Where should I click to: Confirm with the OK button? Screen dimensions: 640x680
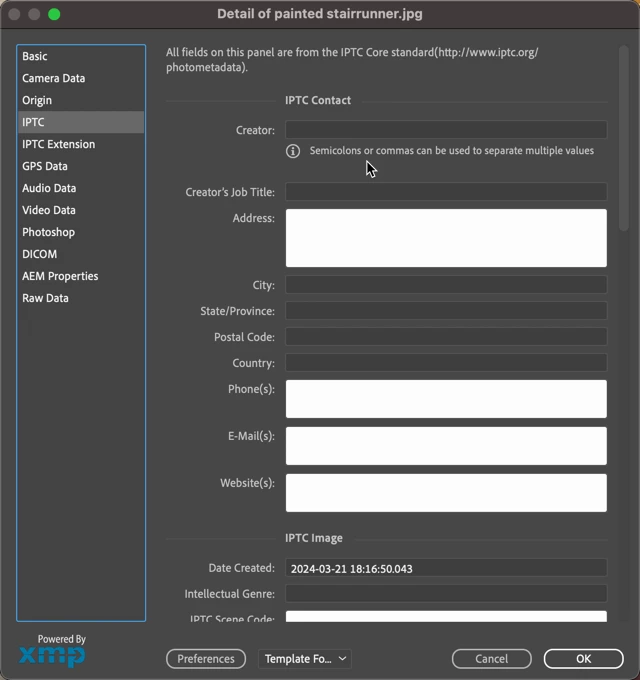pos(584,659)
